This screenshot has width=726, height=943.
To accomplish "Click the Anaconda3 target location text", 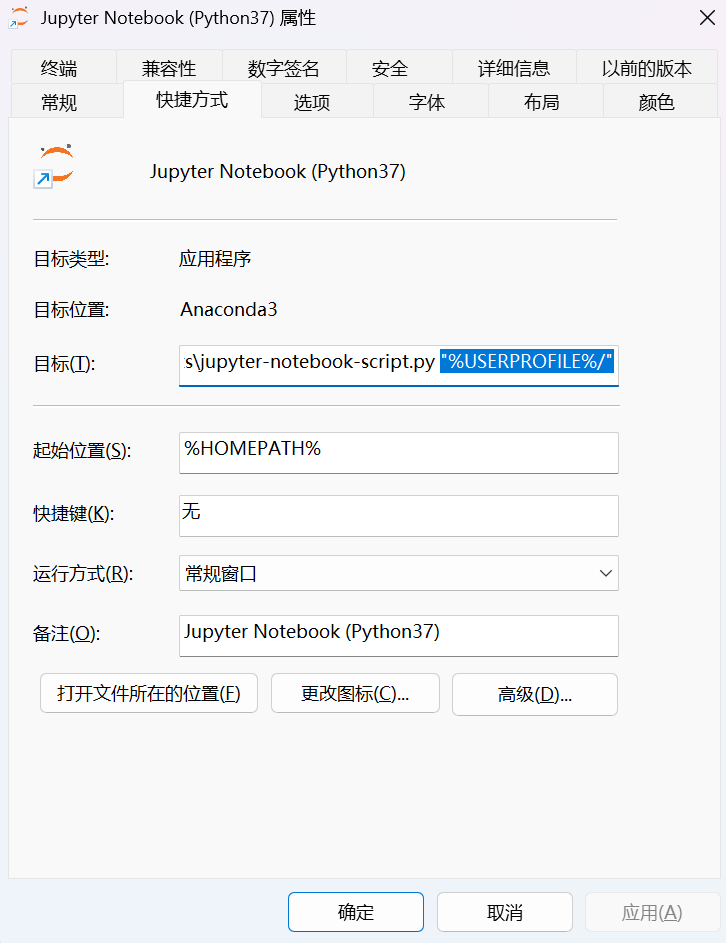I will [x=229, y=310].
